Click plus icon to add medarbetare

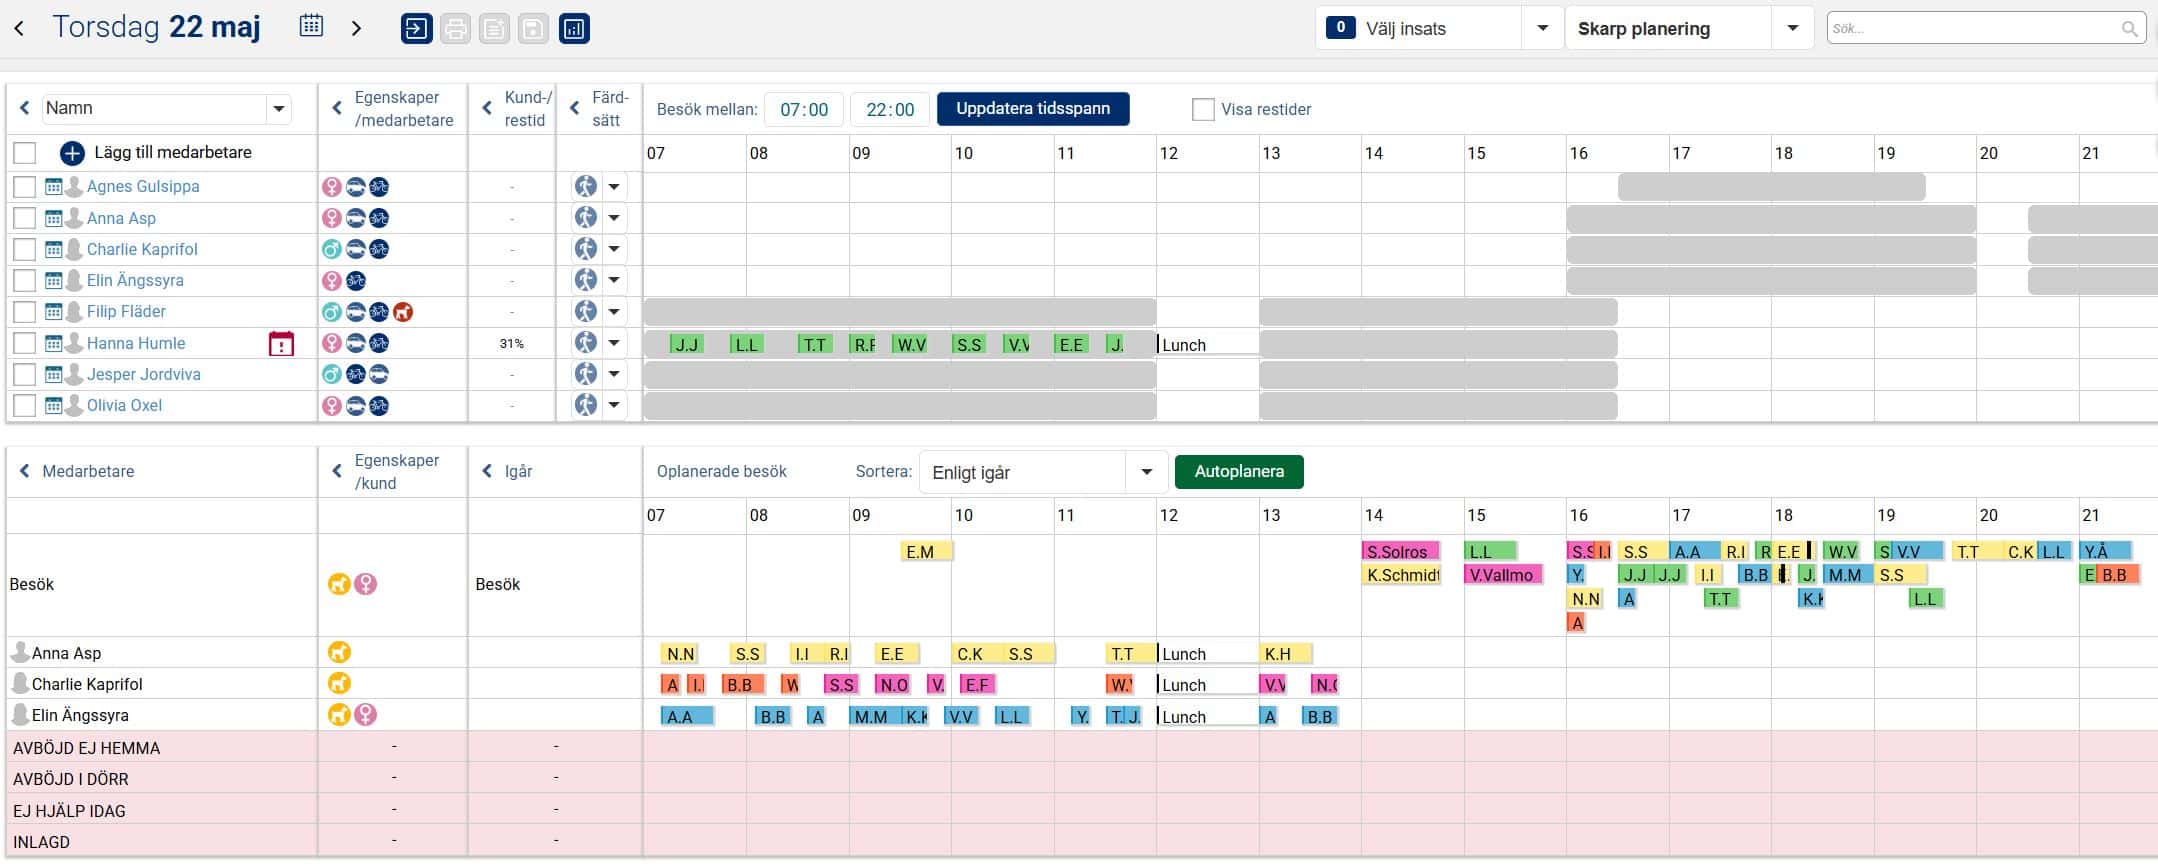pos(72,153)
